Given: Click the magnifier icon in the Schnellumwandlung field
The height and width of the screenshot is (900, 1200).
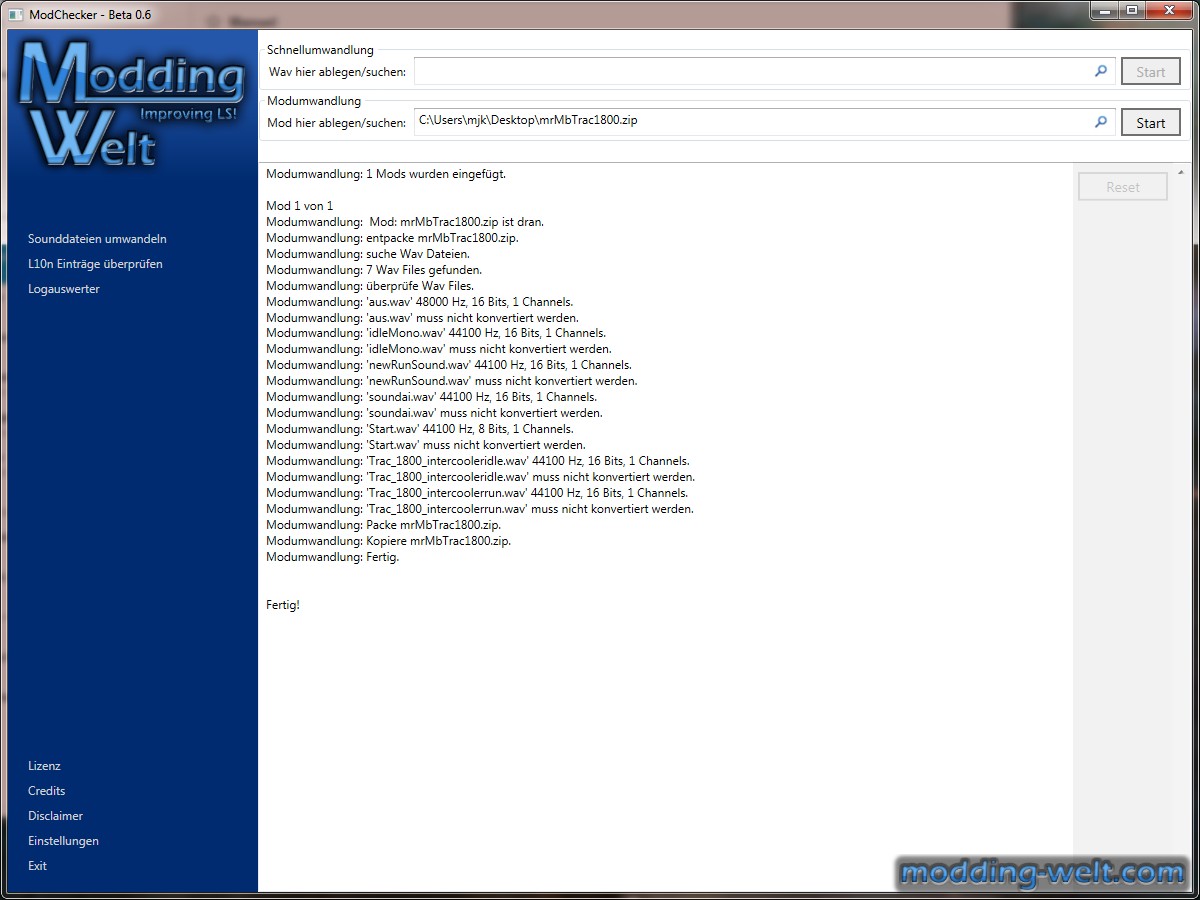Looking at the screenshot, I should click(x=1101, y=71).
